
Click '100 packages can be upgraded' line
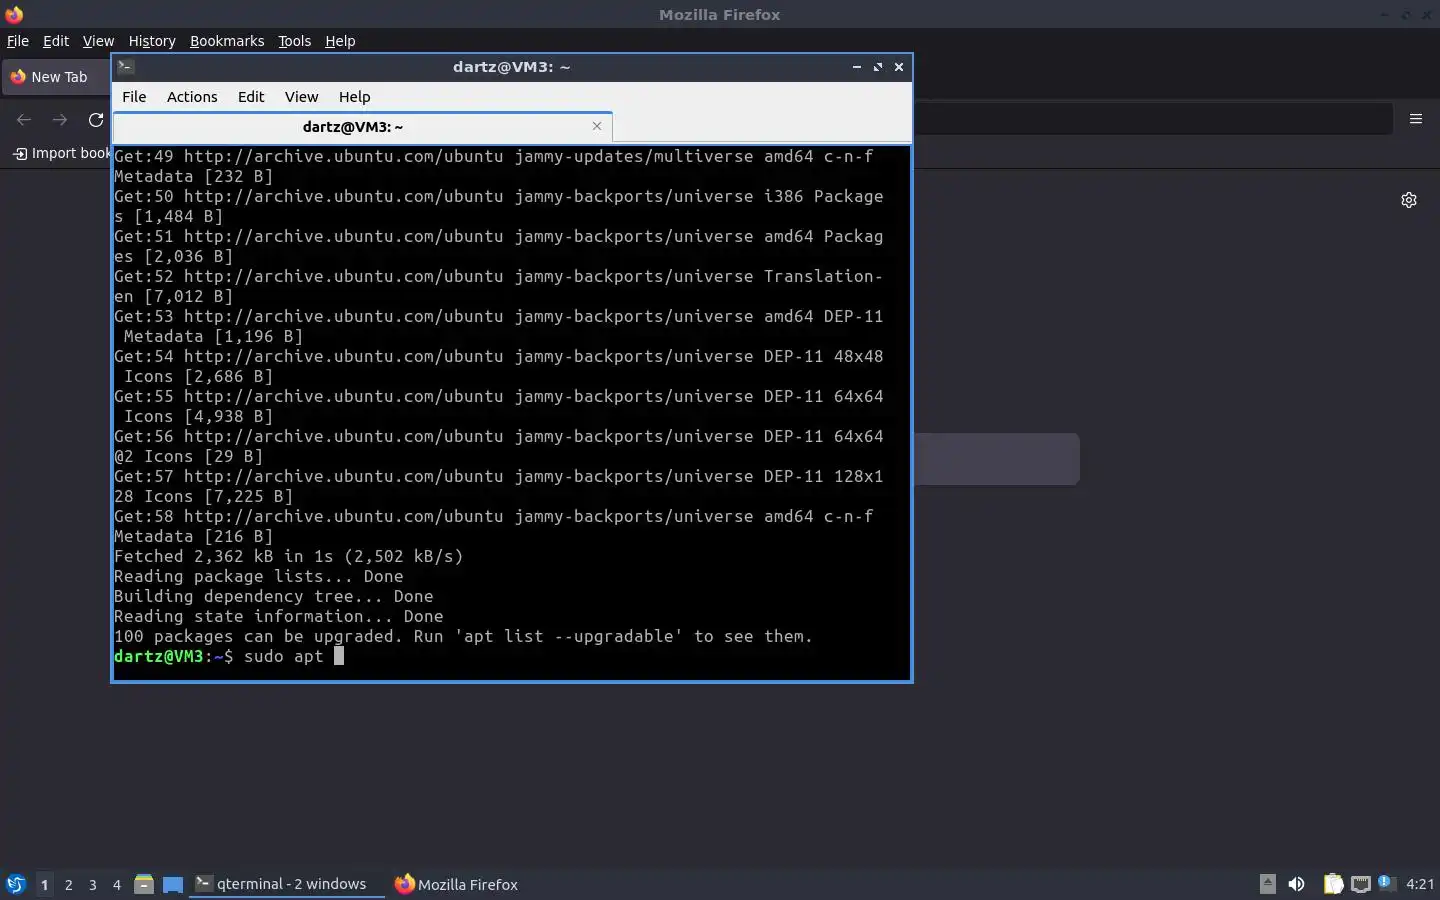pyautogui.click(x=463, y=636)
